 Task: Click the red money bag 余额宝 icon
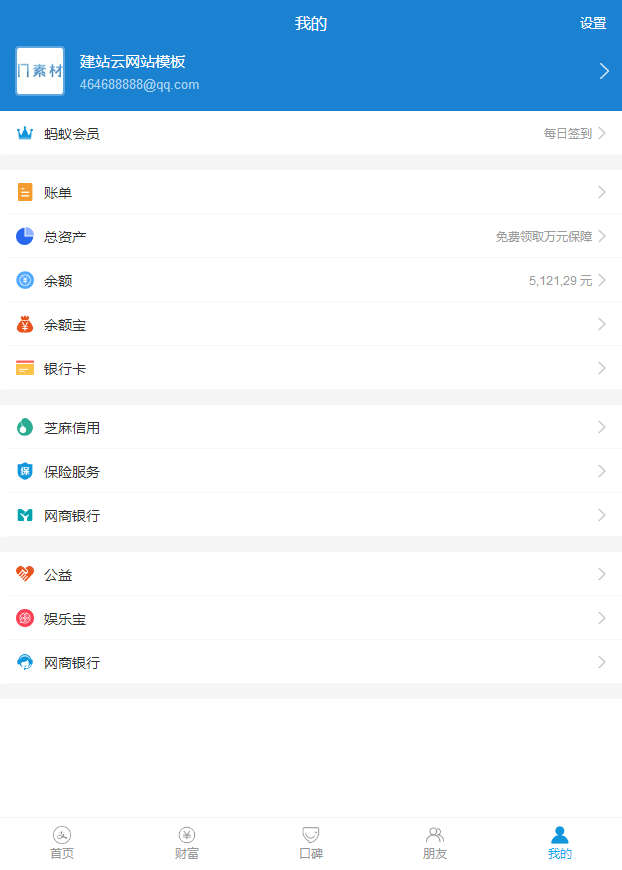pyautogui.click(x=25, y=325)
